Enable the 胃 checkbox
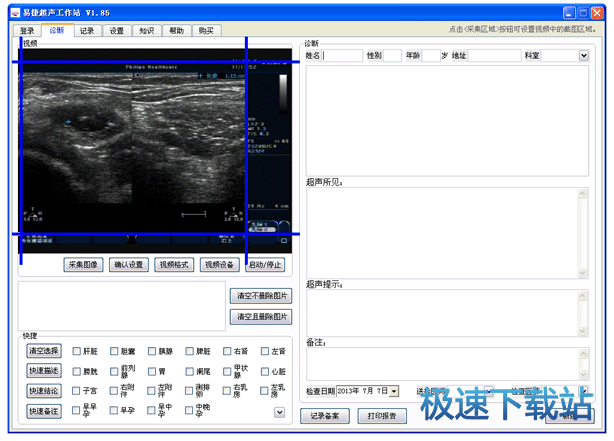The width and height of the screenshot is (614, 441). pyautogui.click(x=152, y=371)
